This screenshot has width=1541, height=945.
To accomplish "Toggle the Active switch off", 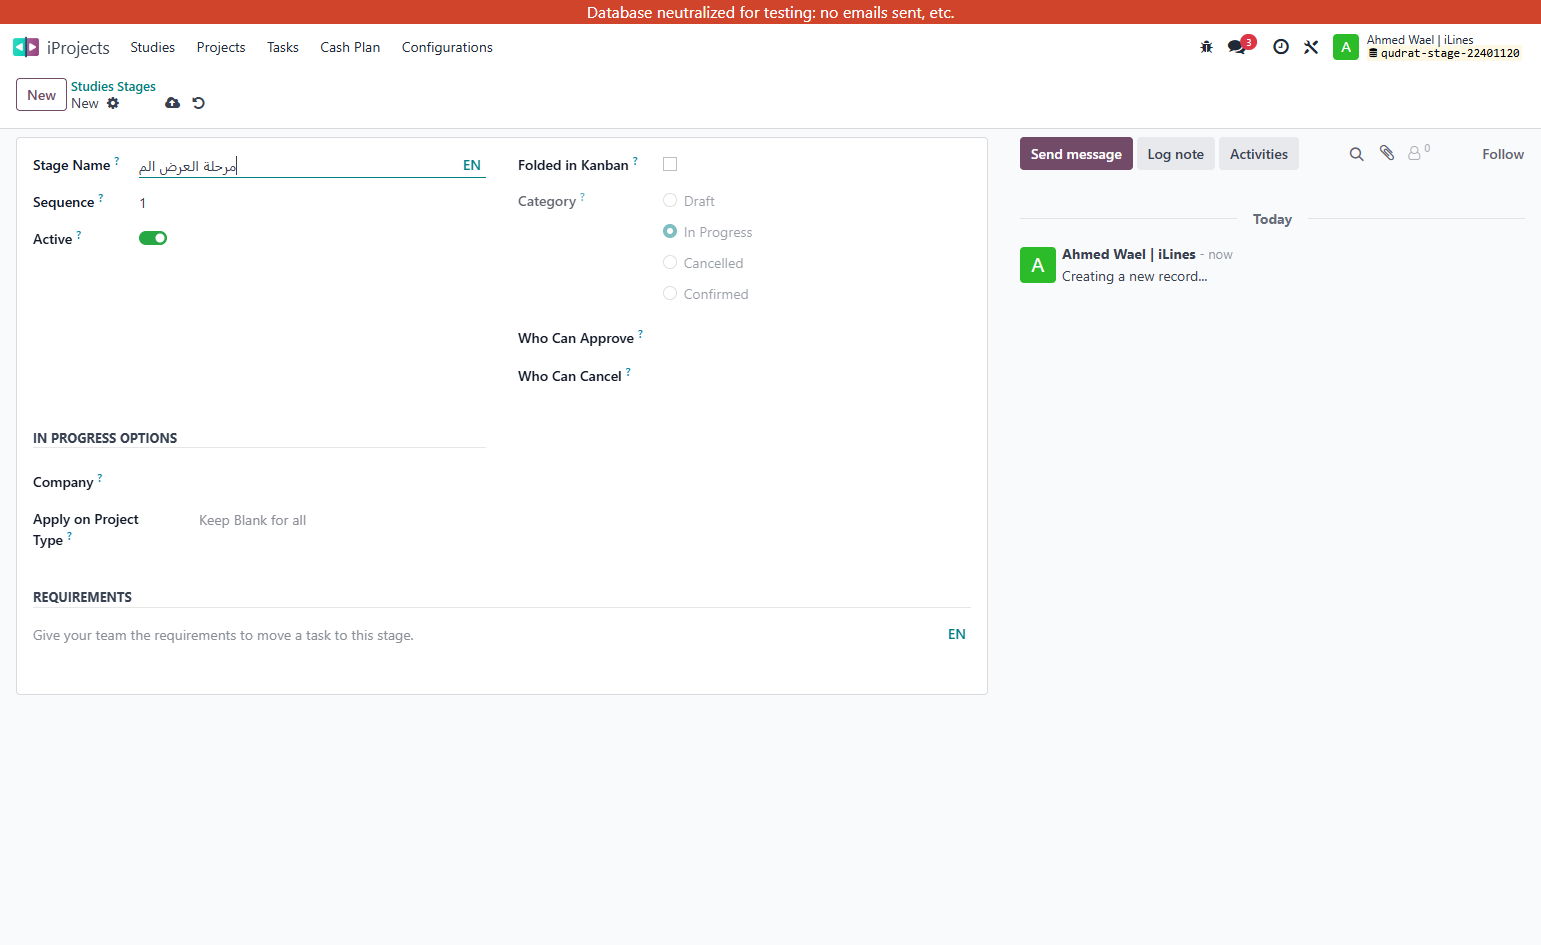I will click(x=153, y=238).
